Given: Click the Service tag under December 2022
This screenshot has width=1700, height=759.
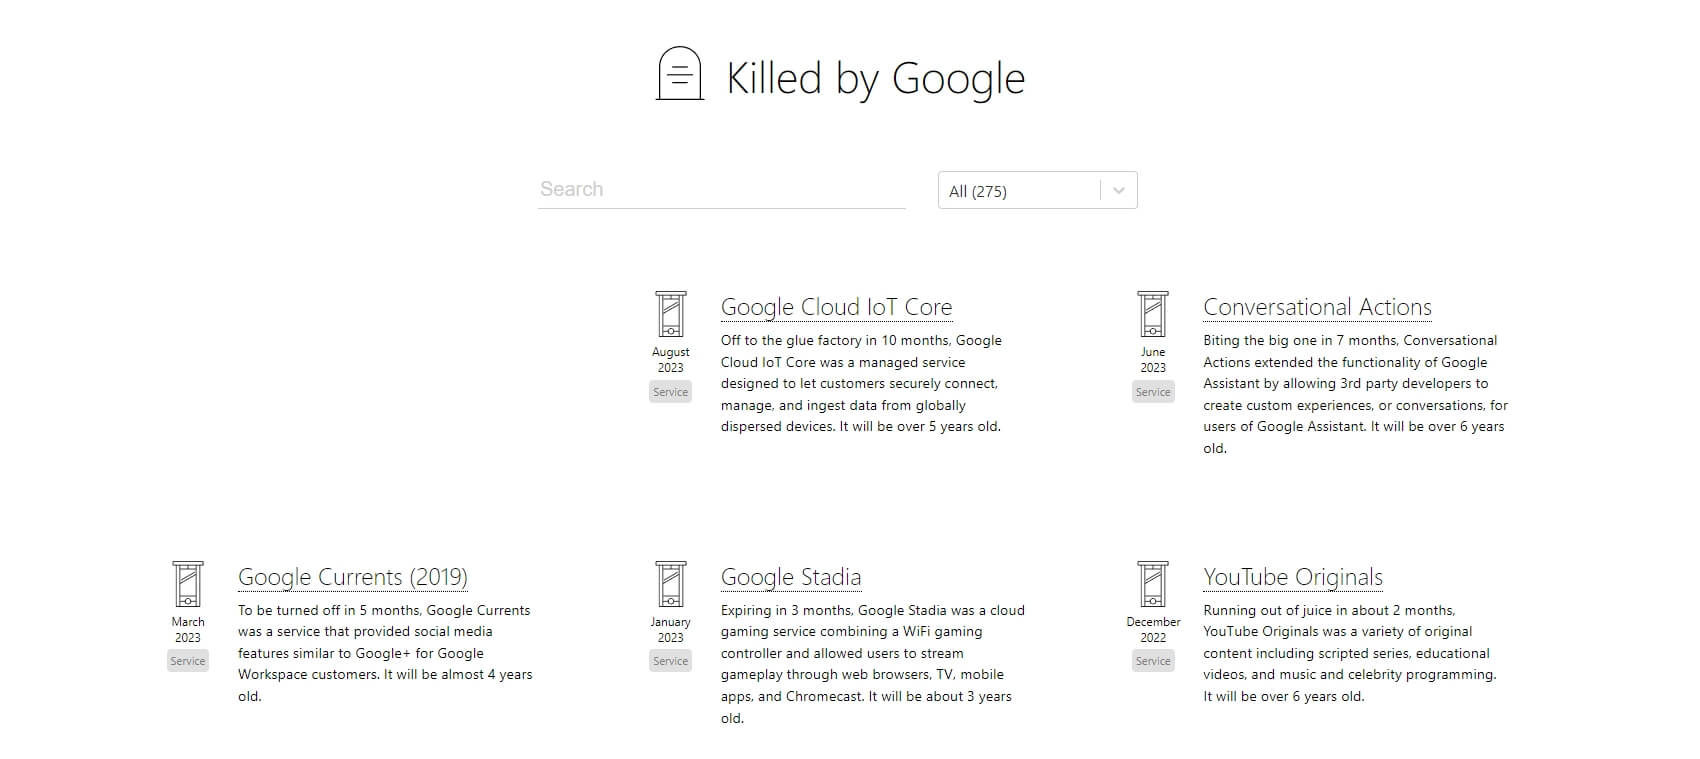Looking at the screenshot, I should point(1152,661).
